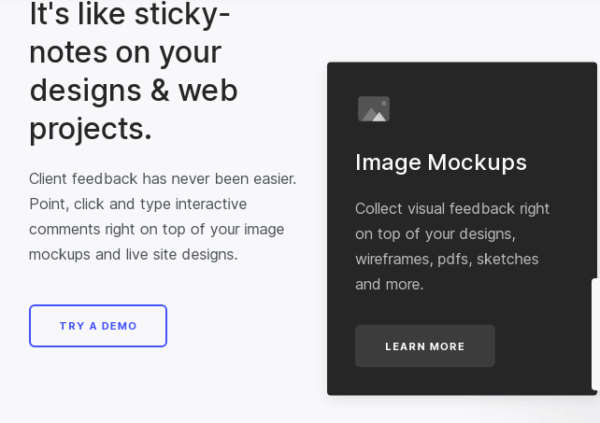Select the Image Mockups card title
Image resolution: width=600 pixels, height=423 pixels.
pos(440,162)
